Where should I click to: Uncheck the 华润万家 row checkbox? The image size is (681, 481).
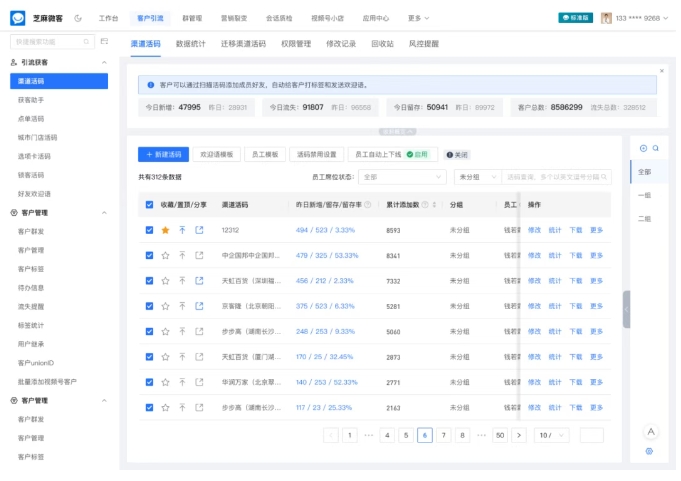149,382
